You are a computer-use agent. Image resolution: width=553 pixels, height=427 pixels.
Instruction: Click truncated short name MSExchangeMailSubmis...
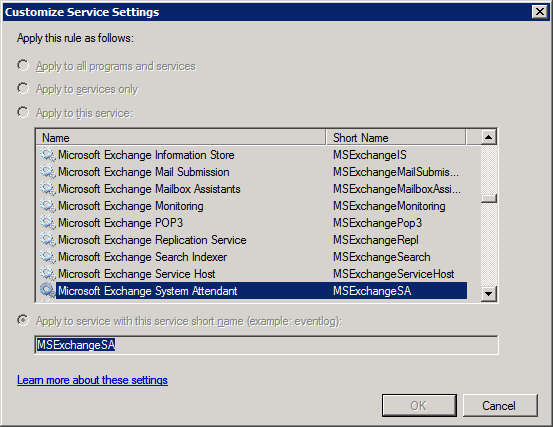click(x=396, y=172)
